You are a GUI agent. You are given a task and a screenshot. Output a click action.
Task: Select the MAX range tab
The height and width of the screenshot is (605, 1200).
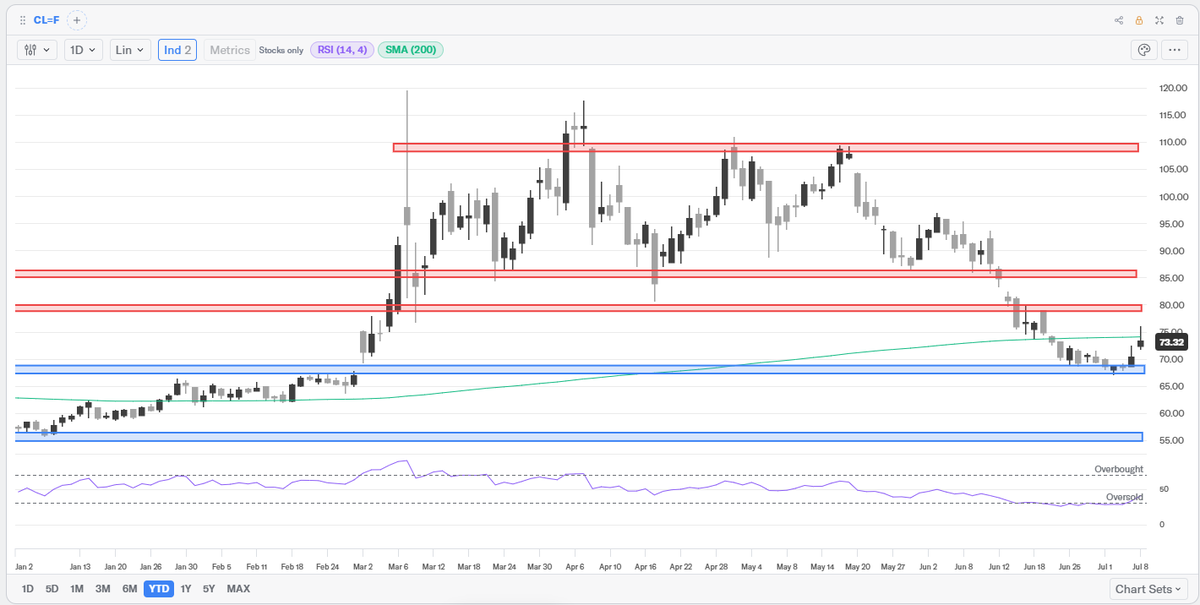(238, 589)
